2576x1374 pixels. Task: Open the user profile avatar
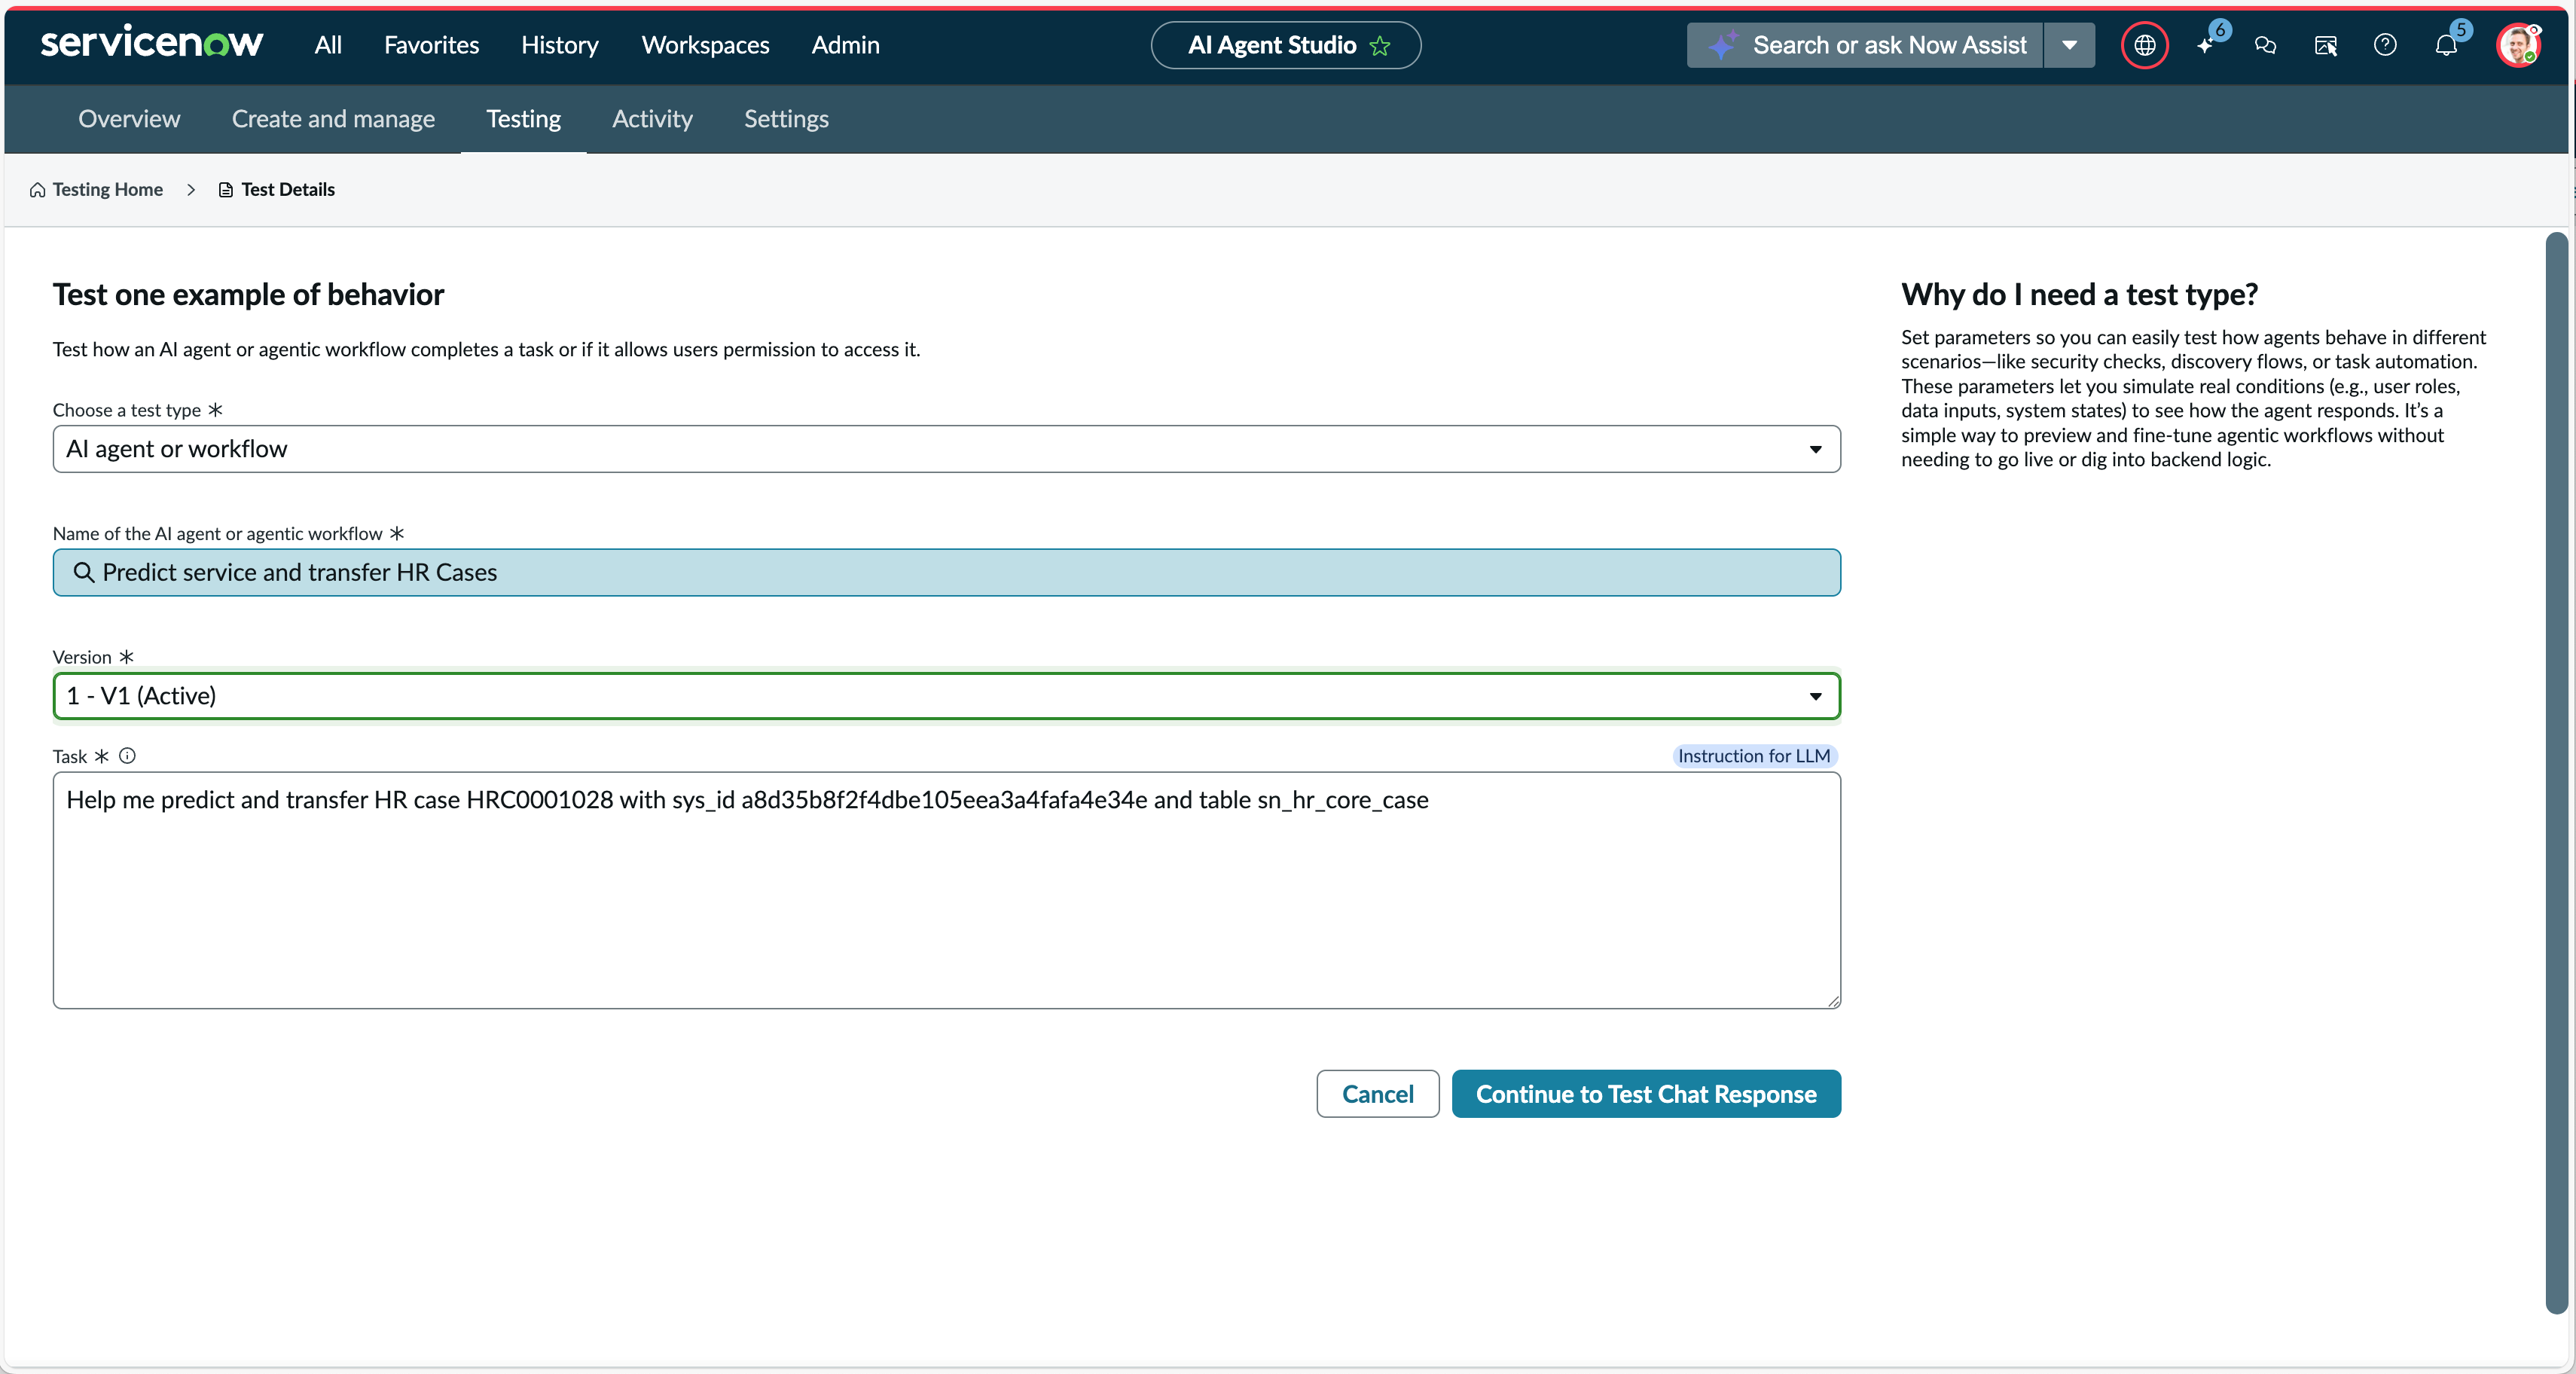[2518, 45]
